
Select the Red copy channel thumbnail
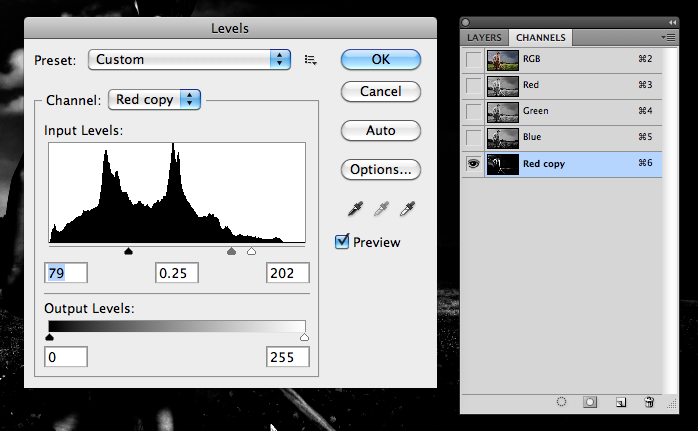tap(503, 164)
